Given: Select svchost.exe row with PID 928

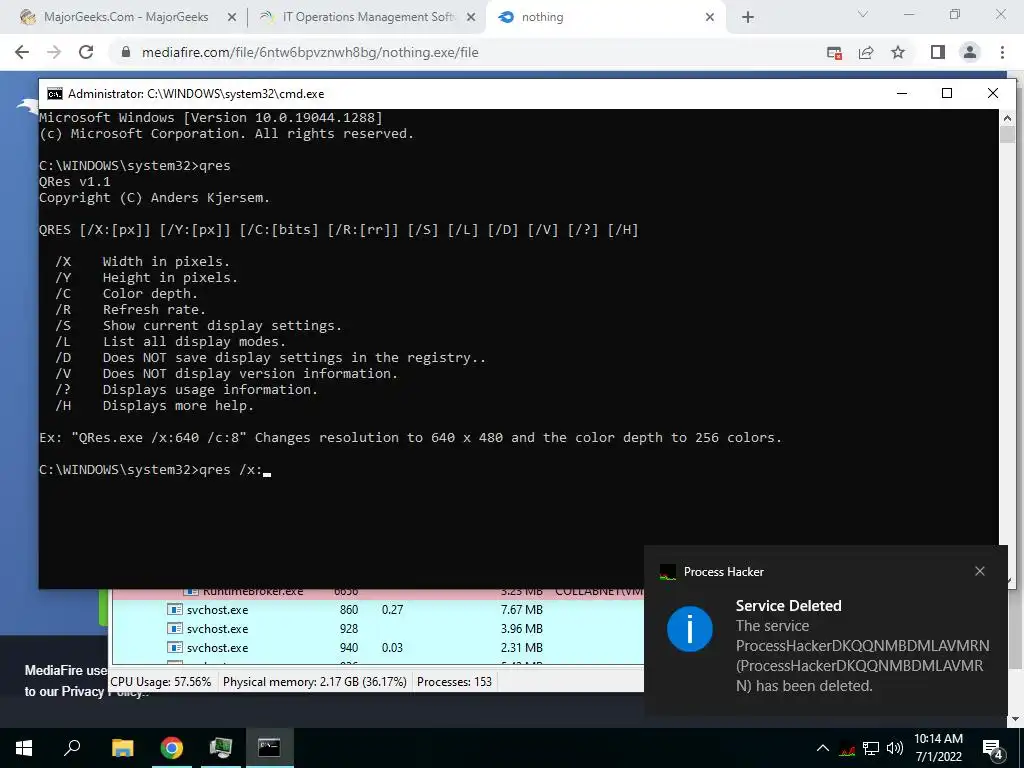Looking at the screenshot, I should tap(377, 628).
